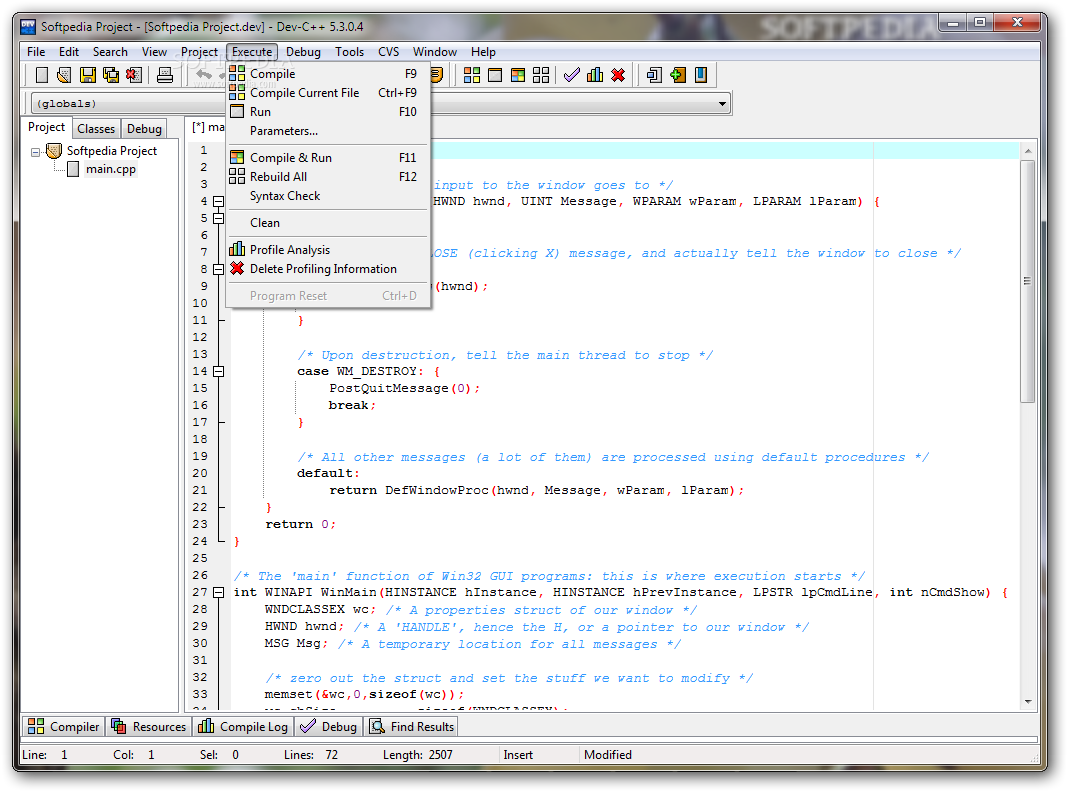This screenshot has height=792, width=1068.
Task: Collapse the code fold at line 5
Action: click(x=218, y=219)
